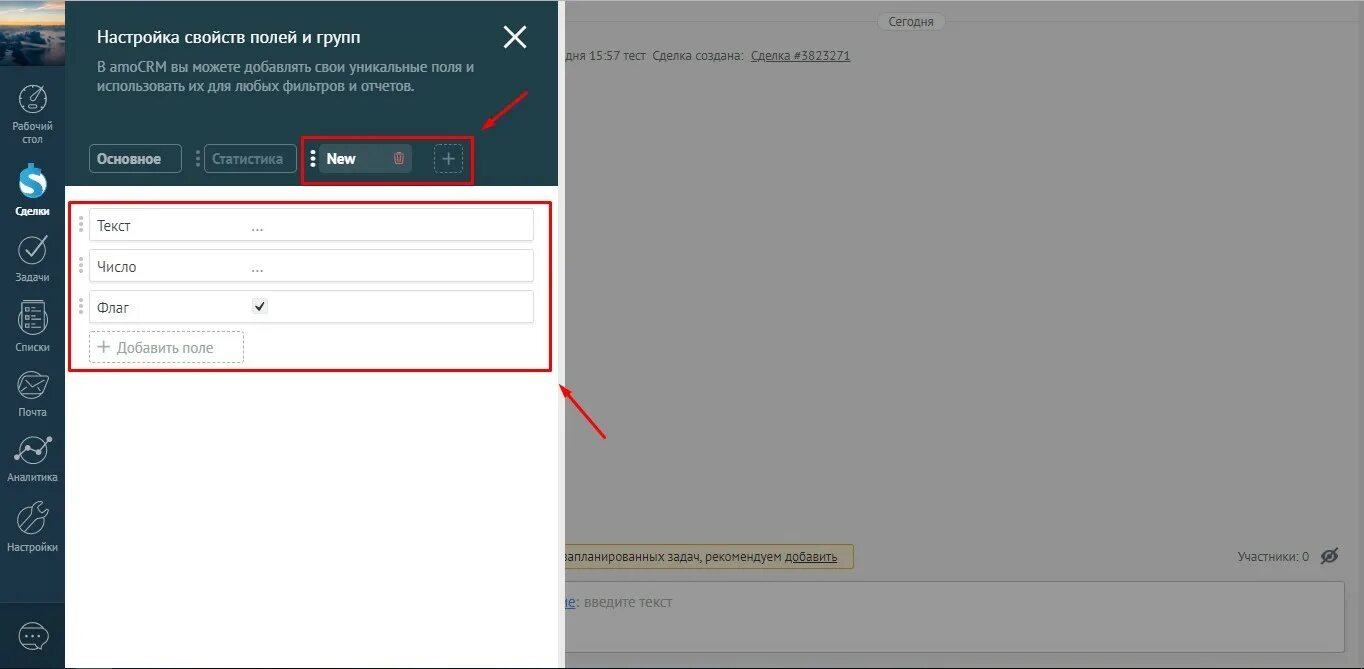Open the Число field row
Image resolution: width=1364 pixels, height=669 pixels.
pos(311,266)
